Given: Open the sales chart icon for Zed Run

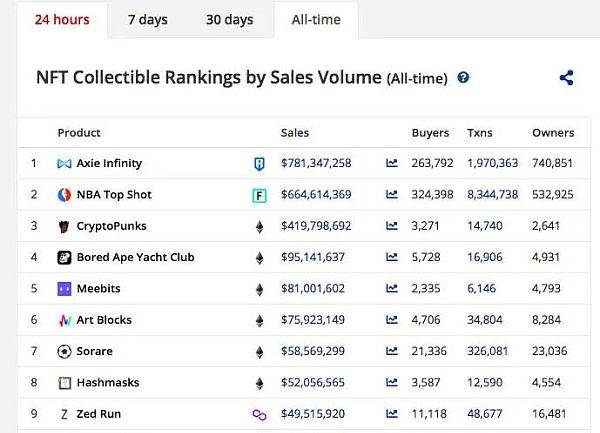Looking at the screenshot, I should (x=391, y=413).
